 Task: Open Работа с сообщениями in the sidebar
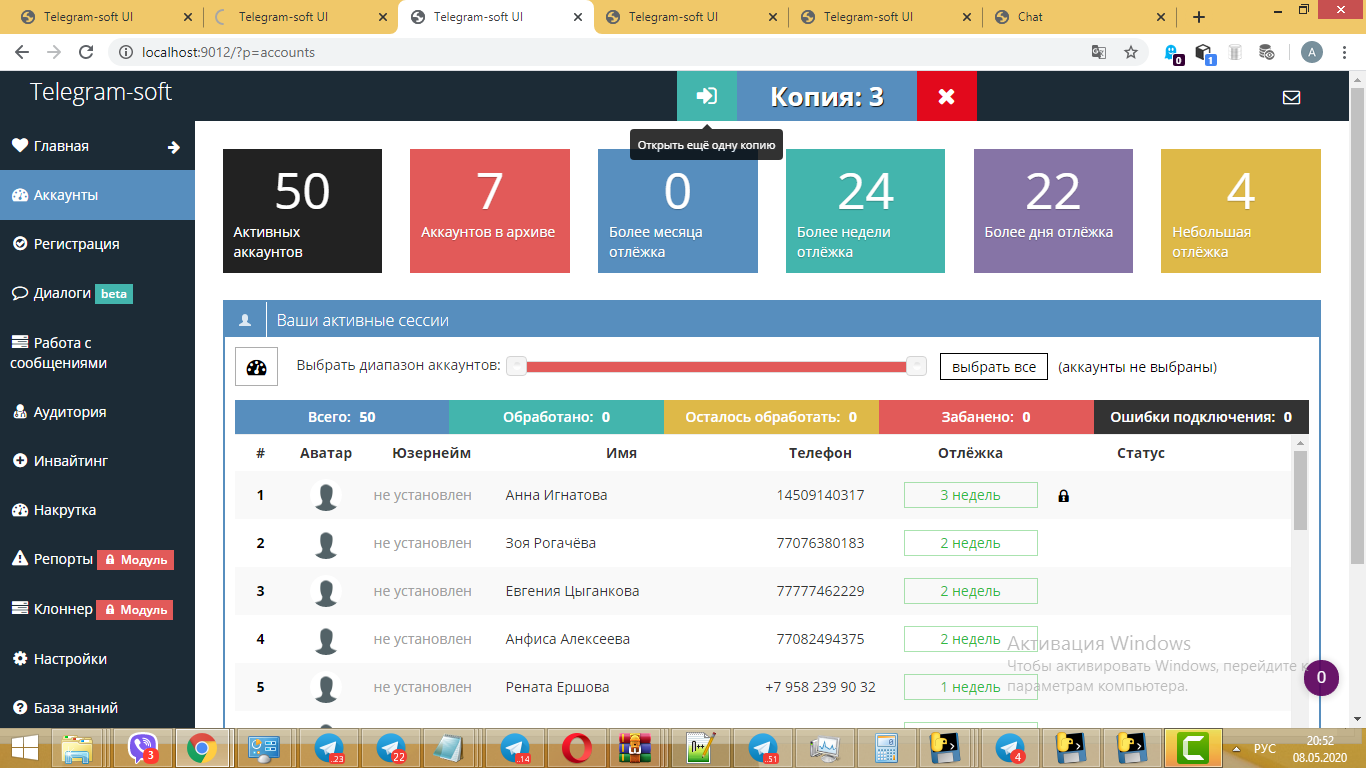97,353
